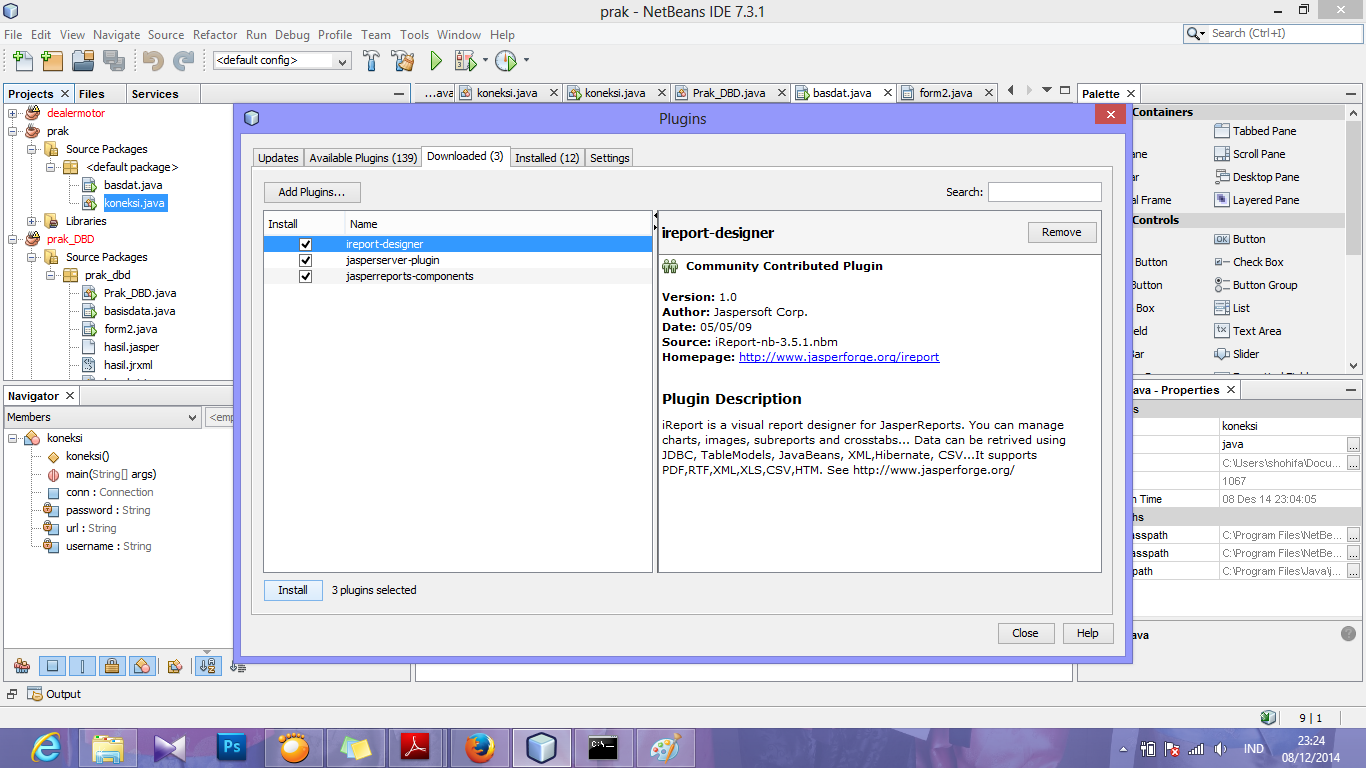Click the green cube status bar icon

click(1268, 718)
